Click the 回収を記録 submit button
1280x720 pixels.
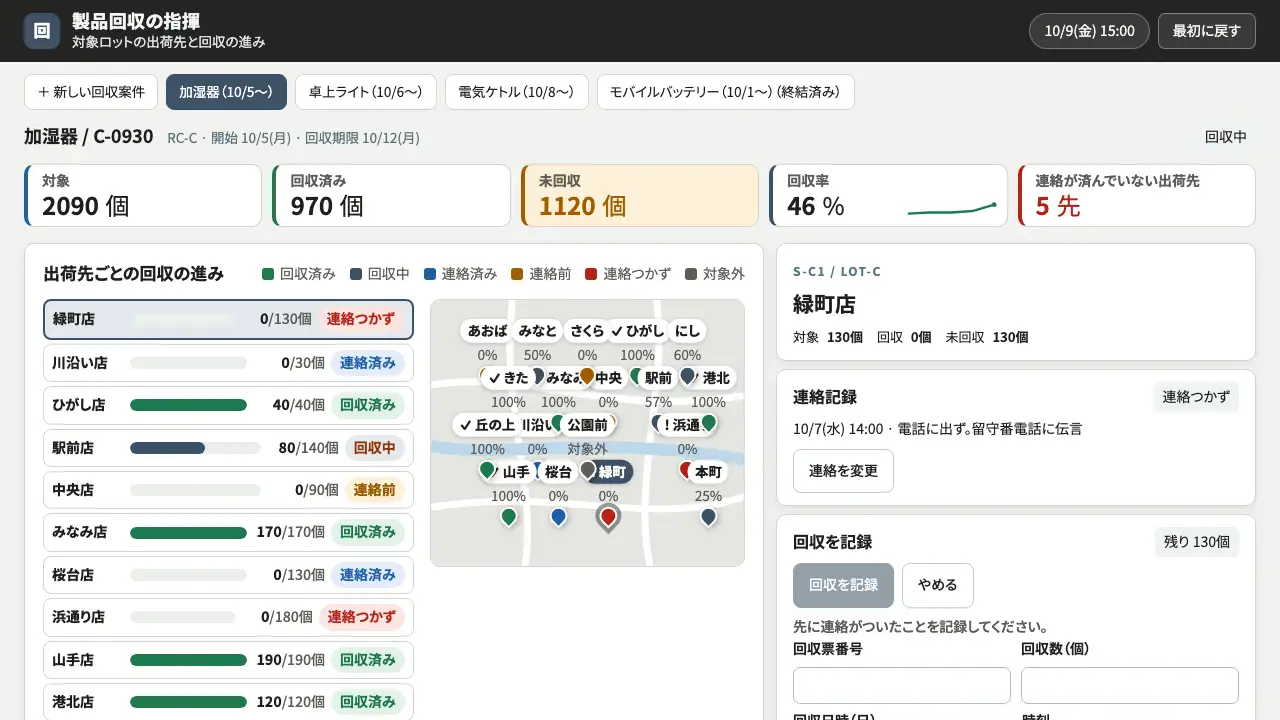point(843,585)
